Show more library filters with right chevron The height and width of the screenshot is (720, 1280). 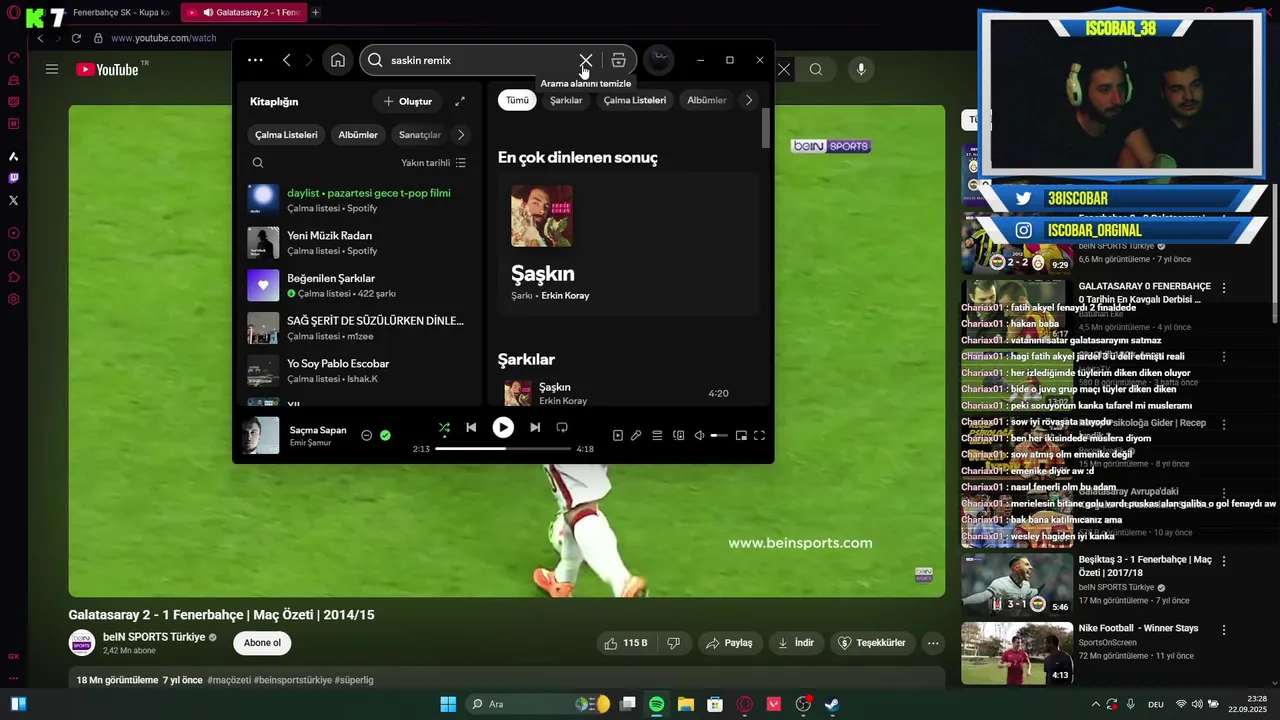[461, 135]
